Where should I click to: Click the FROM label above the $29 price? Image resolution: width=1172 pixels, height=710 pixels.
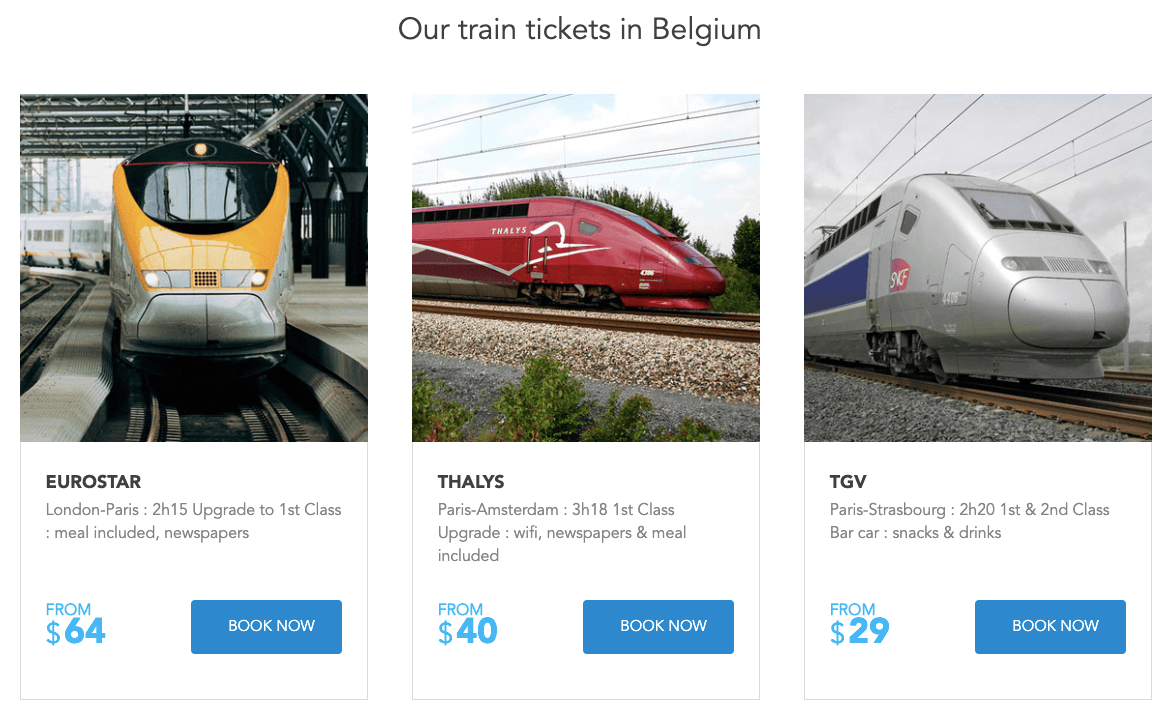pos(852,609)
